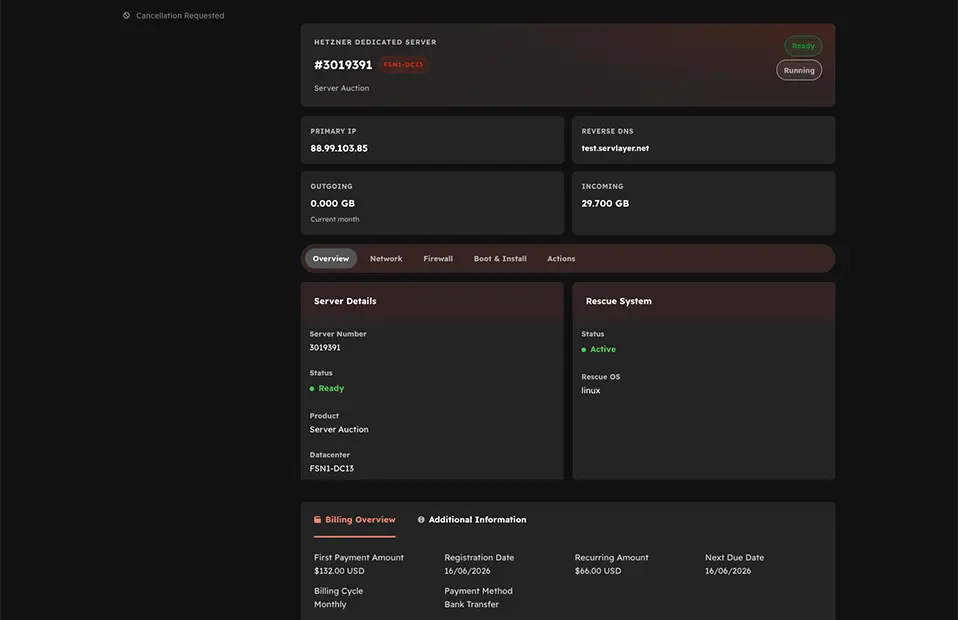
Task: Click outgoing traffic value 0.000 GB
Action: [x=332, y=203]
